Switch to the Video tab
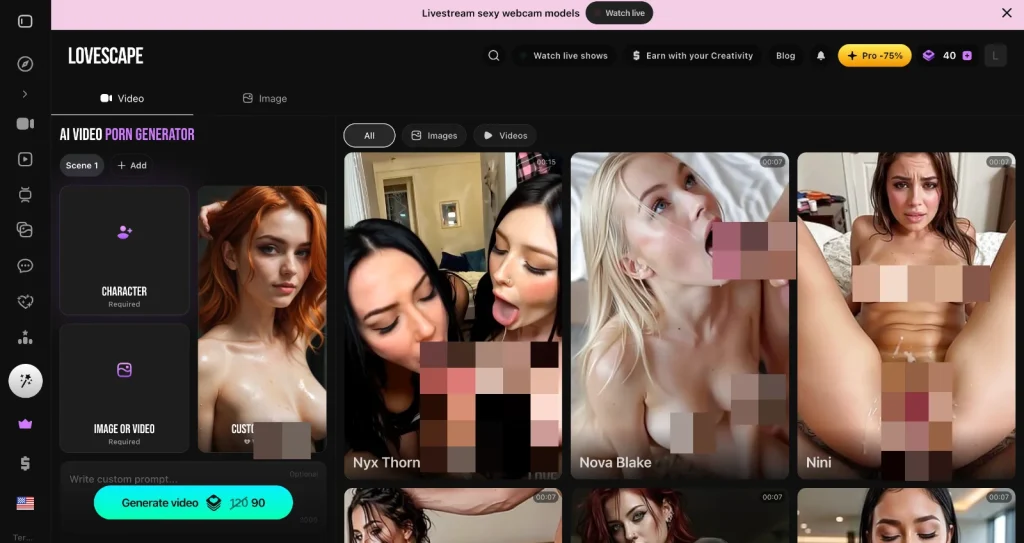The height and width of the screenshot is (543, 1024). pyautogui.click(x=122, y=99)
